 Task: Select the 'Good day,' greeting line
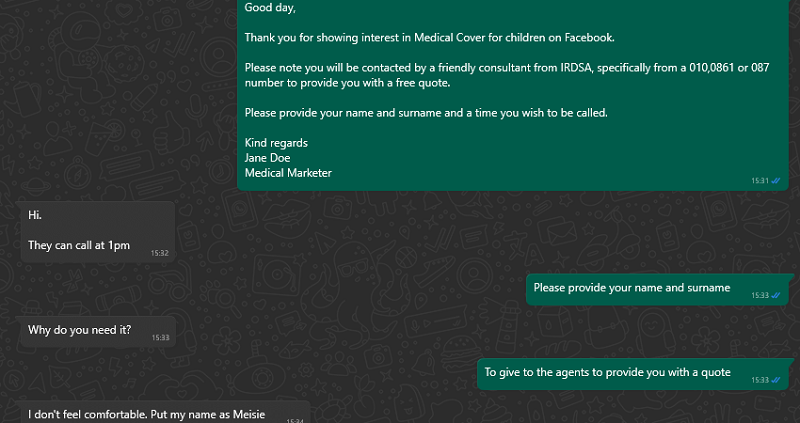click(x=270, y=8)
